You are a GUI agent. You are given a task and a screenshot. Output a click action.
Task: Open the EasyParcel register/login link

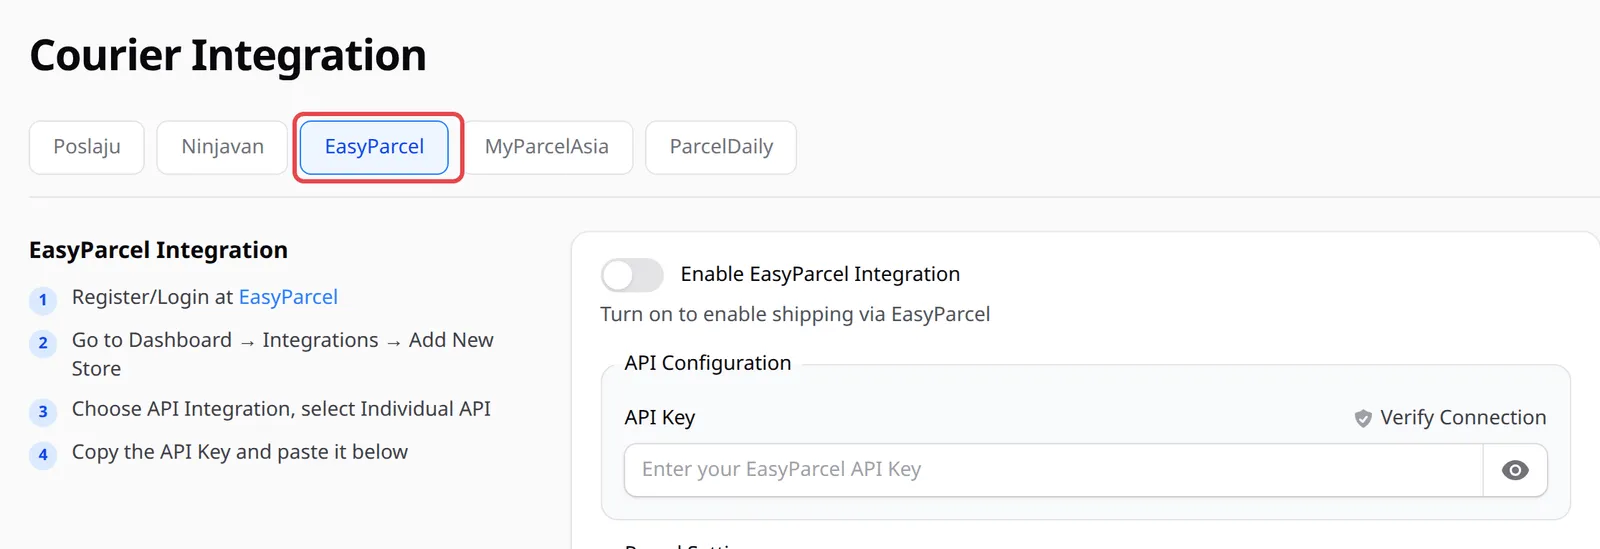click(288, 297)
